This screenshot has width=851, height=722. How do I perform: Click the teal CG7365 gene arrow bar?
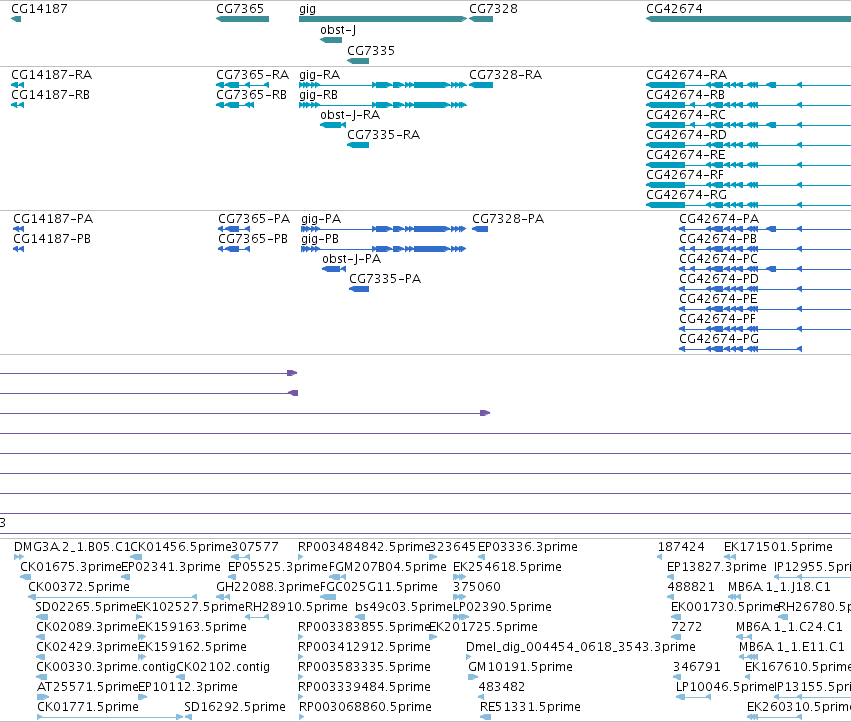pos(242,19)
